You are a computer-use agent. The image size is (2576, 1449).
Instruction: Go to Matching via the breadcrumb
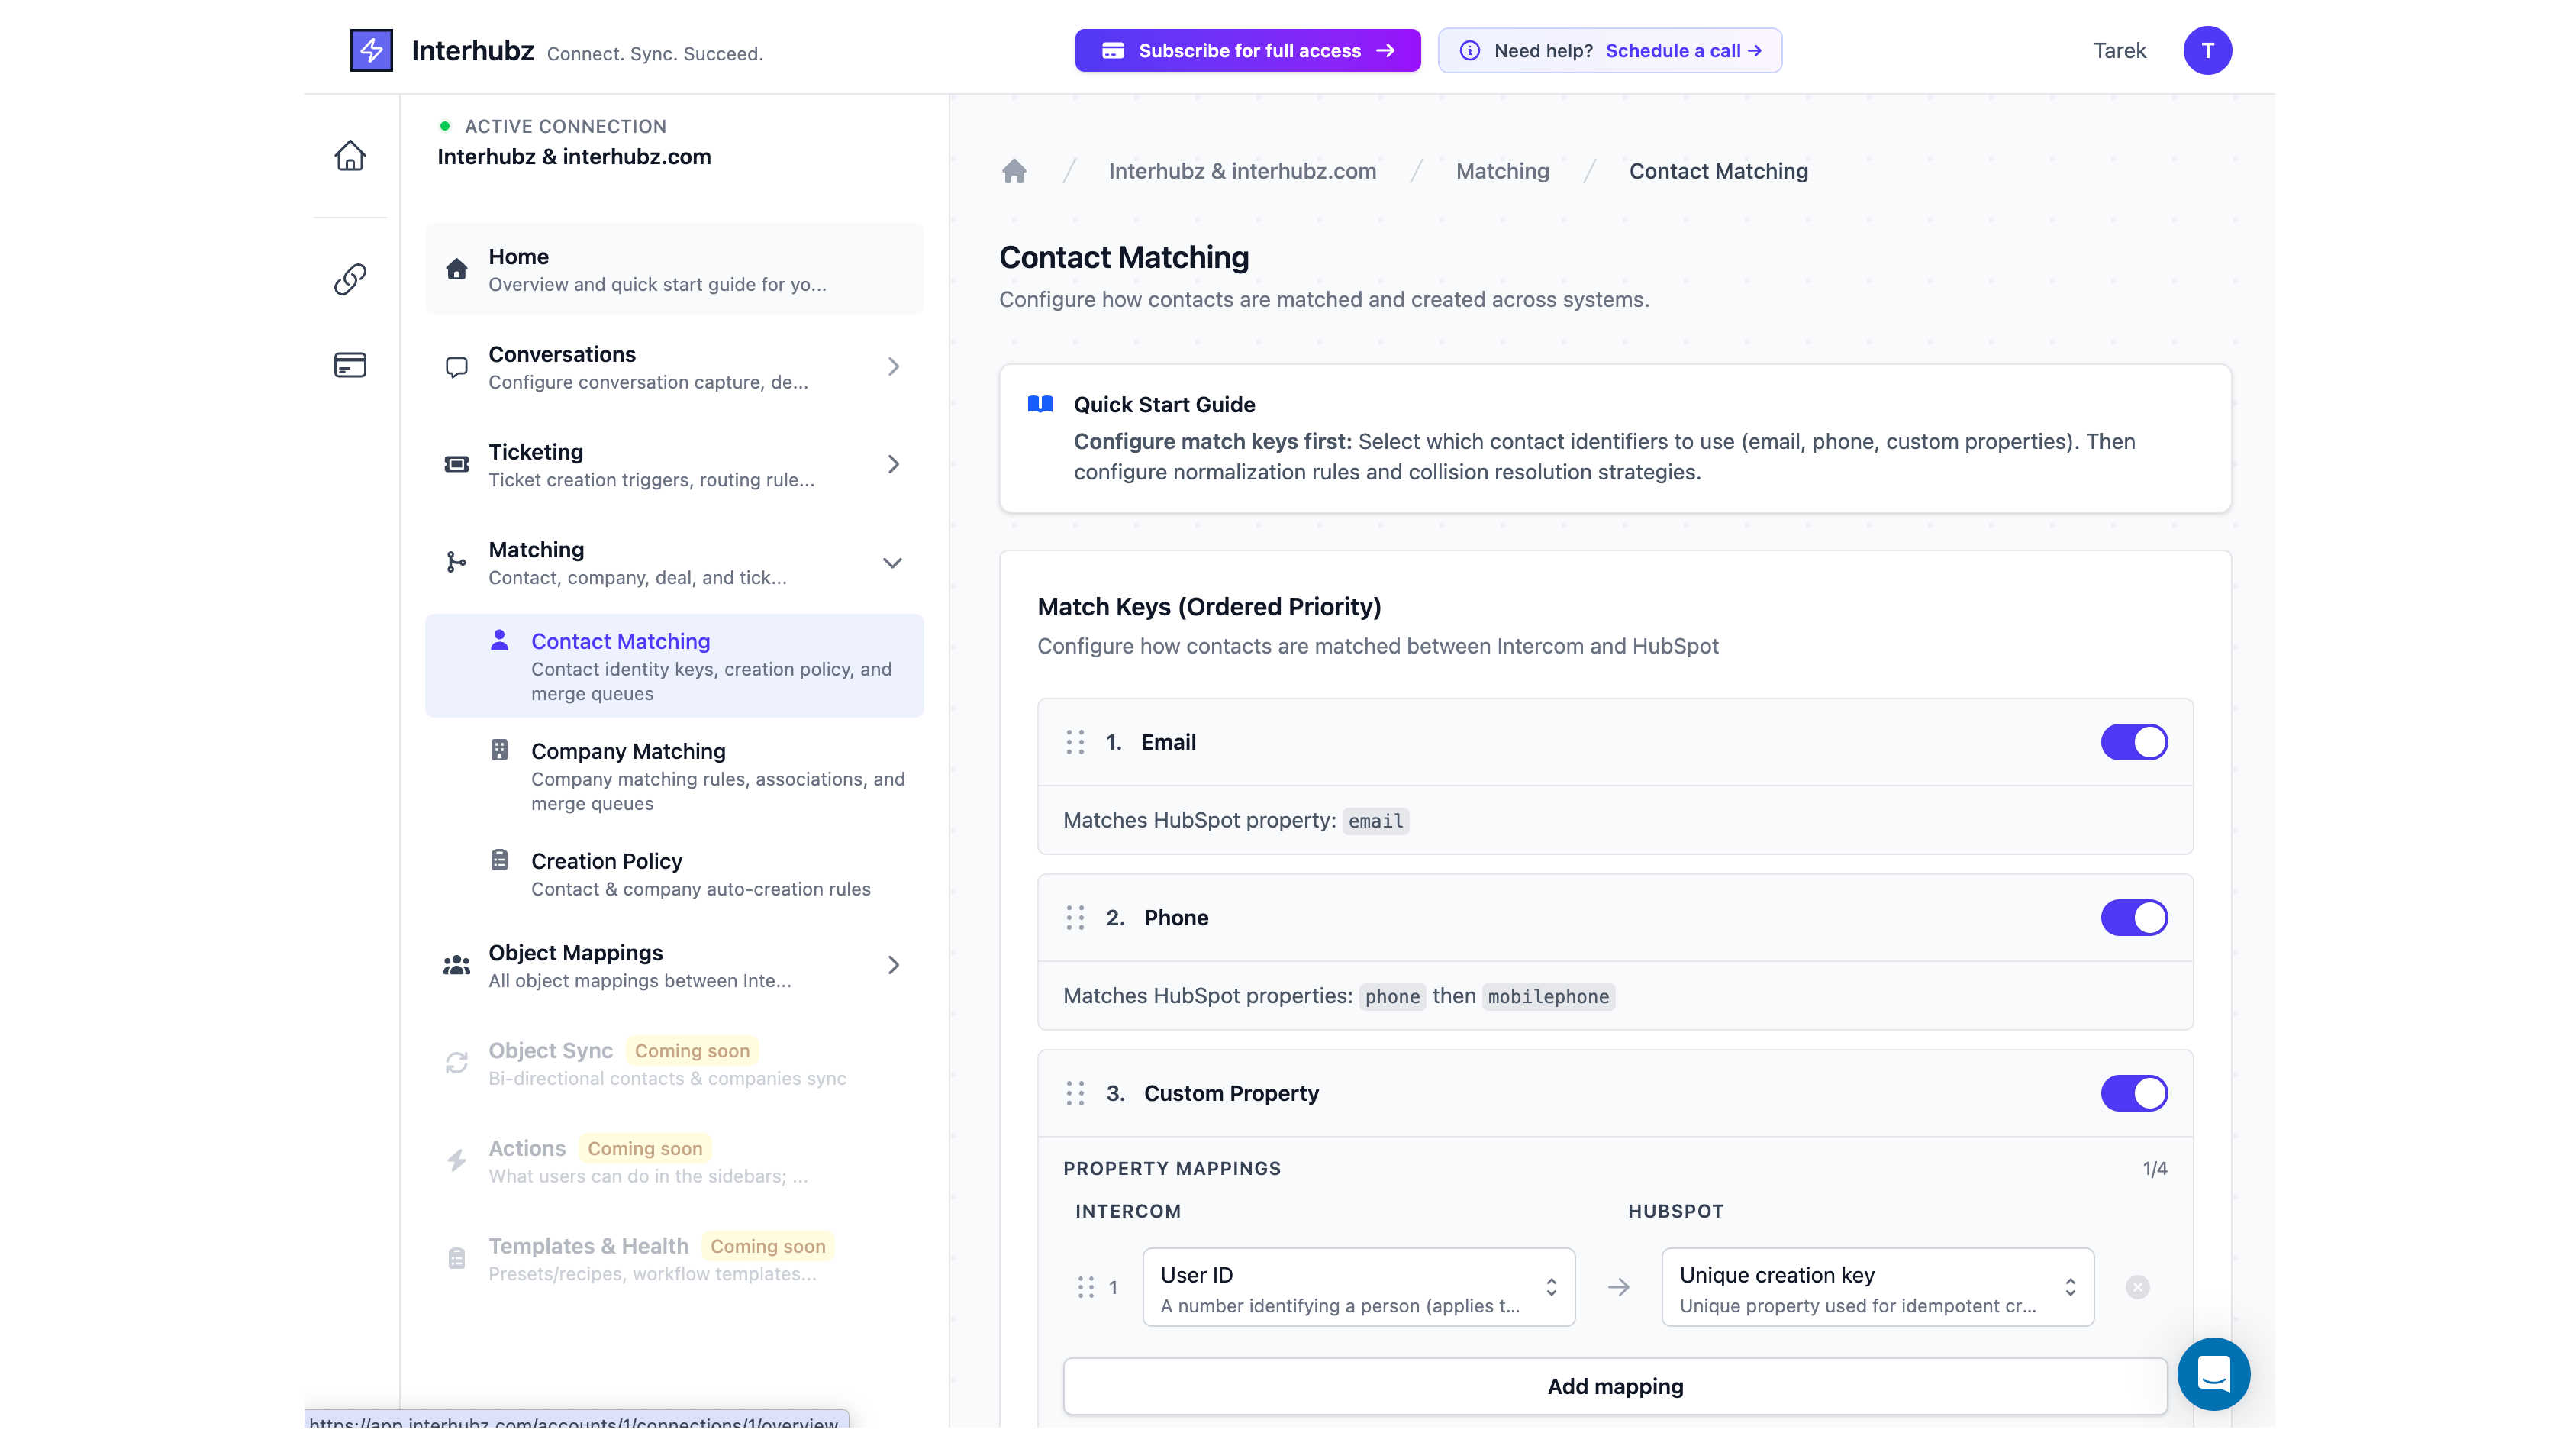coord(1502,171)
